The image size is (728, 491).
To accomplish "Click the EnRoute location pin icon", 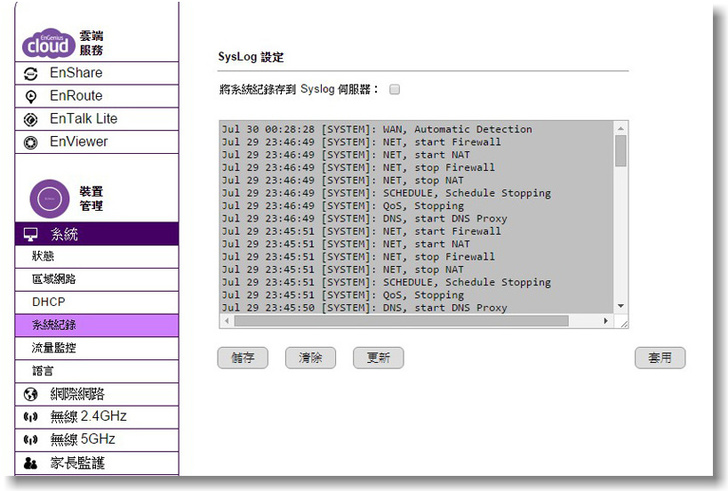I will pos(31,96).
